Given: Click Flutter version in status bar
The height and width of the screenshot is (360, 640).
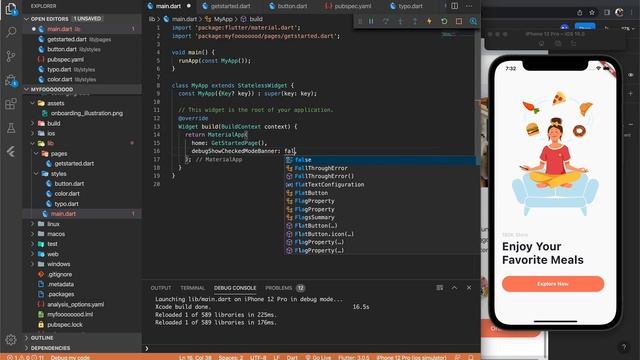Looking at the screenshot, I should point(353,357).
